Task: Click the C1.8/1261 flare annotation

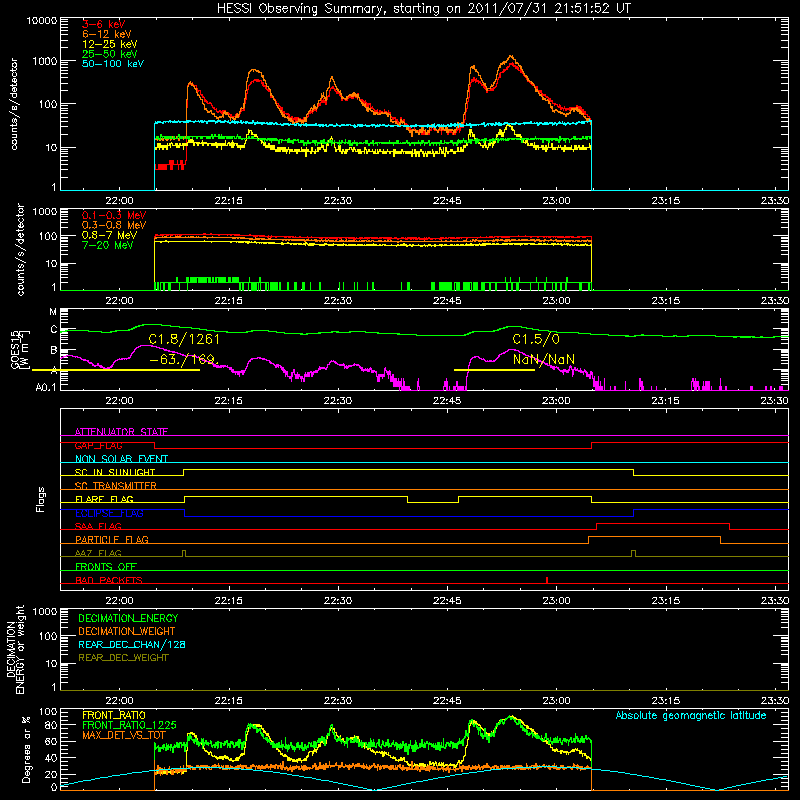Action: 184,339
